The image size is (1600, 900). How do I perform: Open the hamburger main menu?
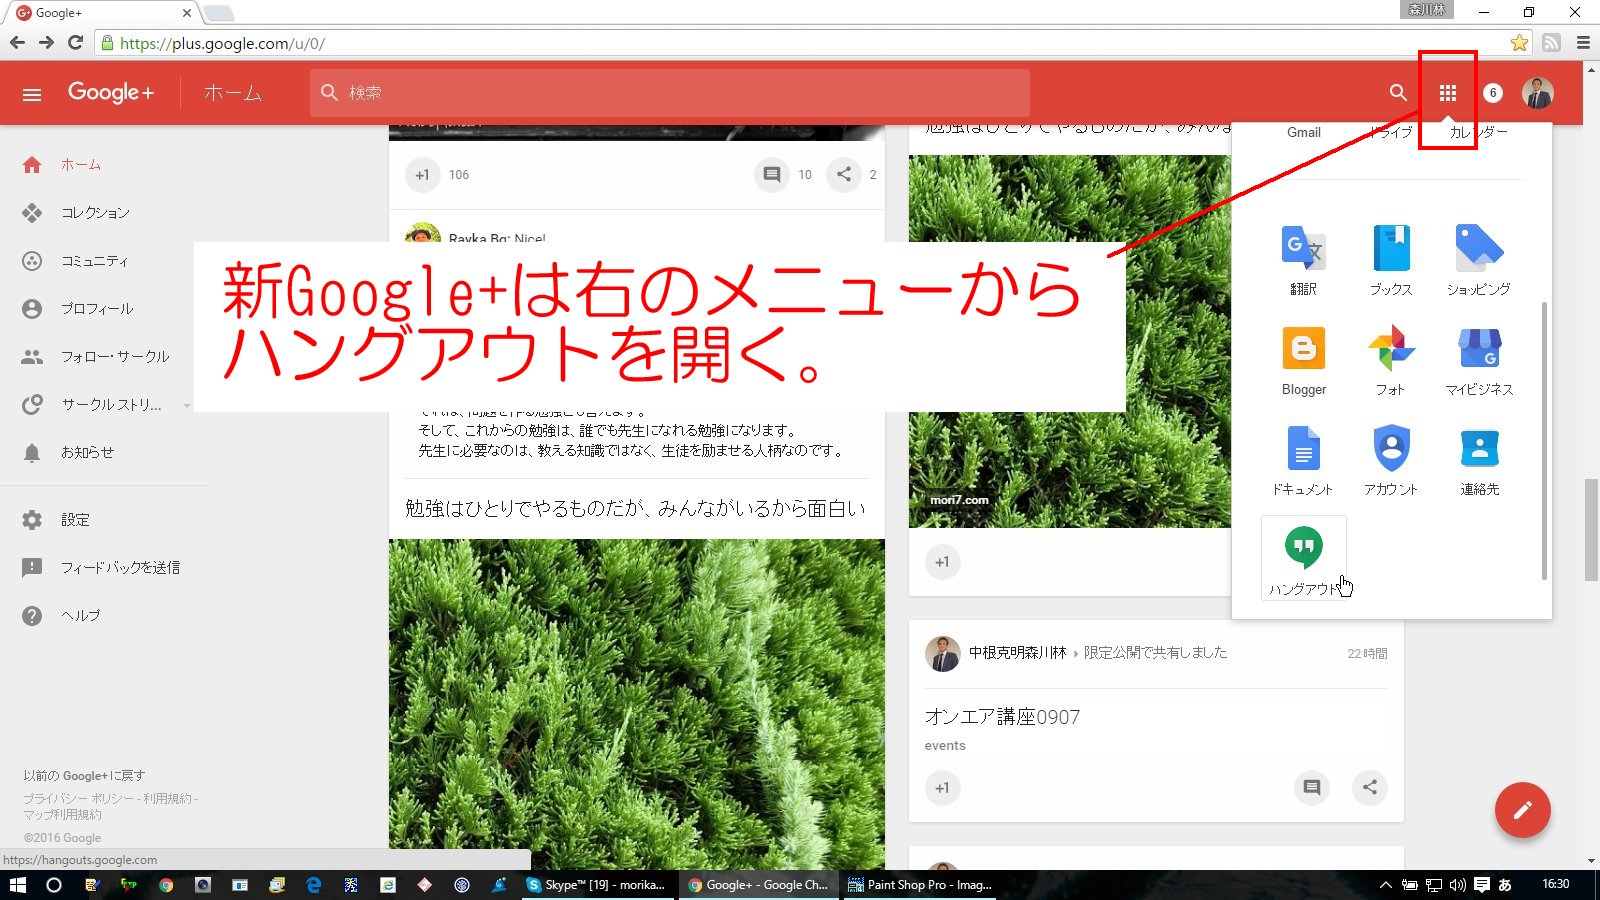[32, 94]
